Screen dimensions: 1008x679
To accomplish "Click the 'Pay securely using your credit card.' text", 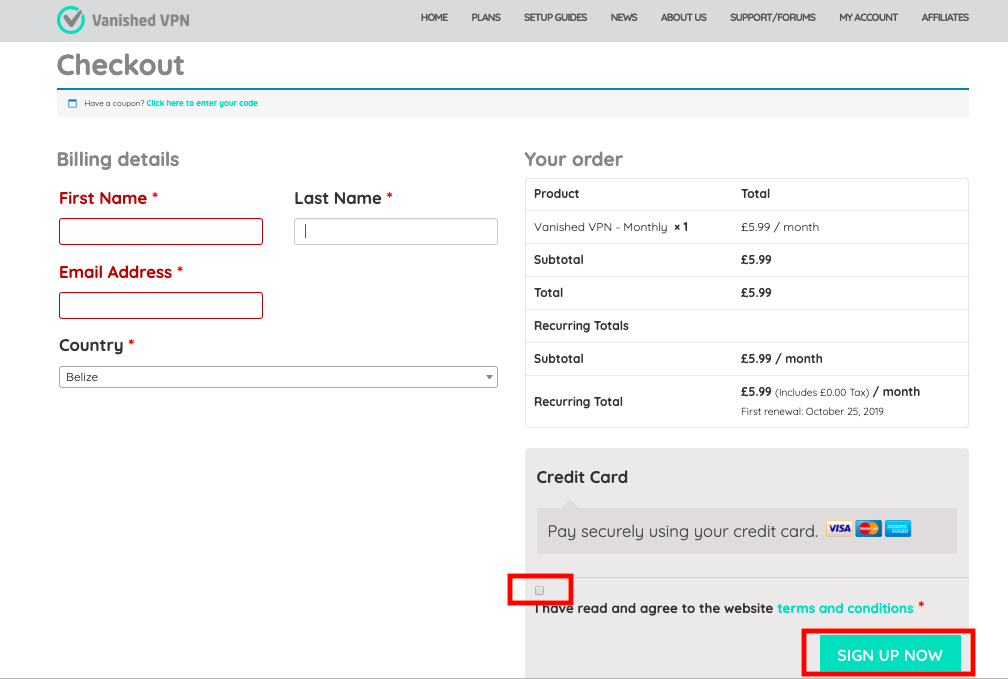I will coord(683,531).
